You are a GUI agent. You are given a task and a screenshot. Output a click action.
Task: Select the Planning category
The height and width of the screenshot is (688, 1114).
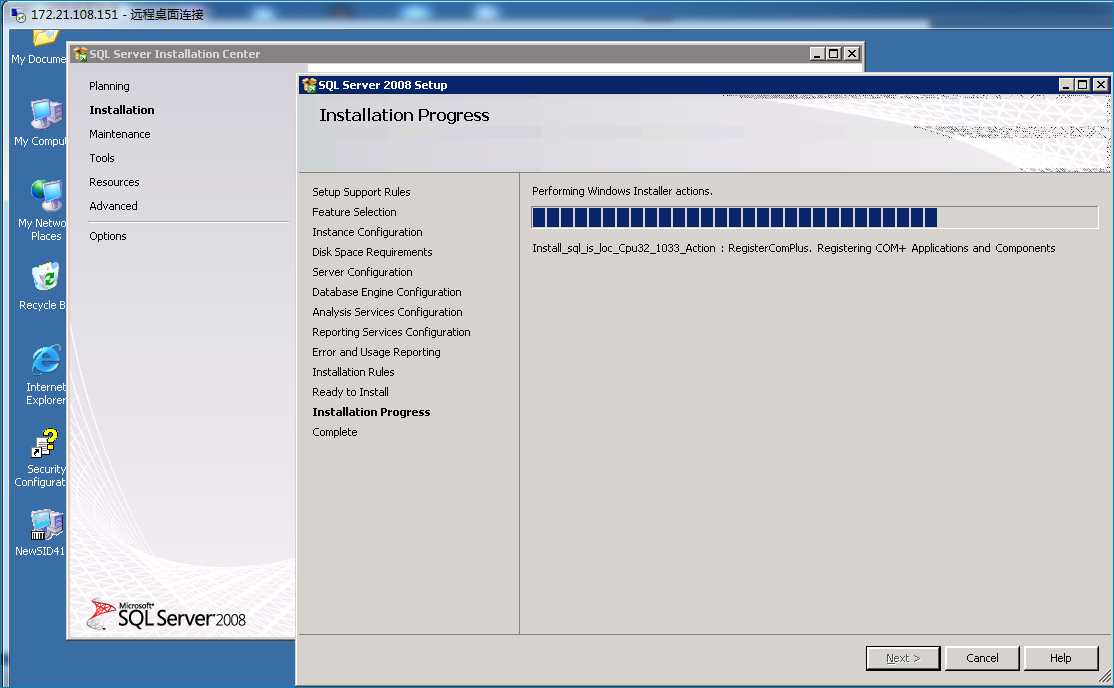(109, 86)
